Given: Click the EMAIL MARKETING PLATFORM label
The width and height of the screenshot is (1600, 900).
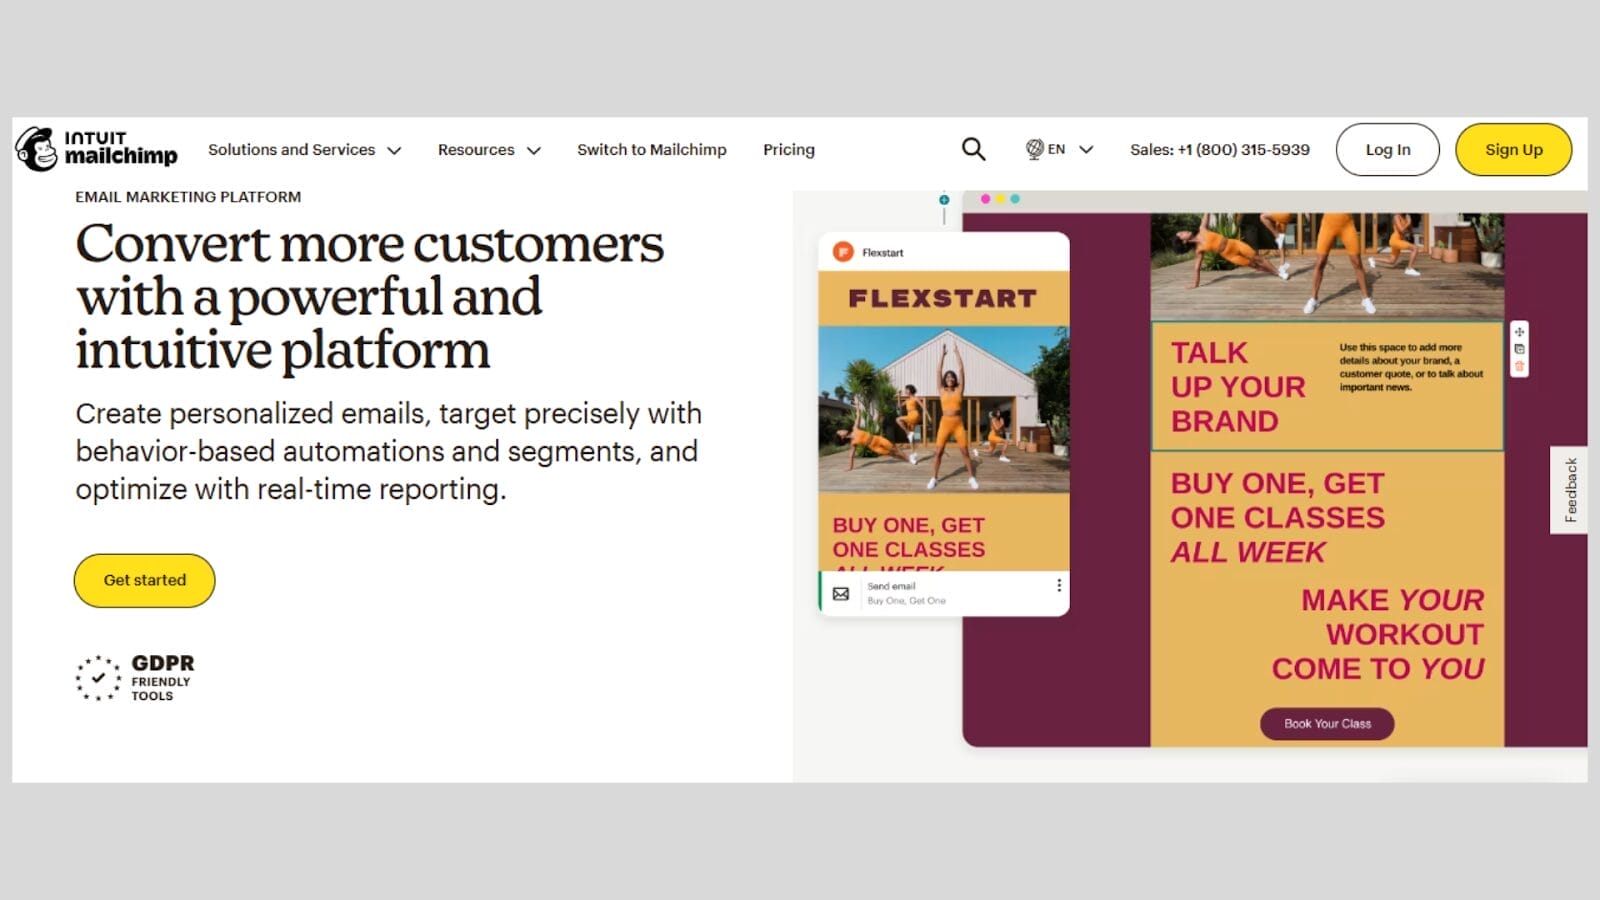Looking at the screenshot, I should (x=188, y=197).
